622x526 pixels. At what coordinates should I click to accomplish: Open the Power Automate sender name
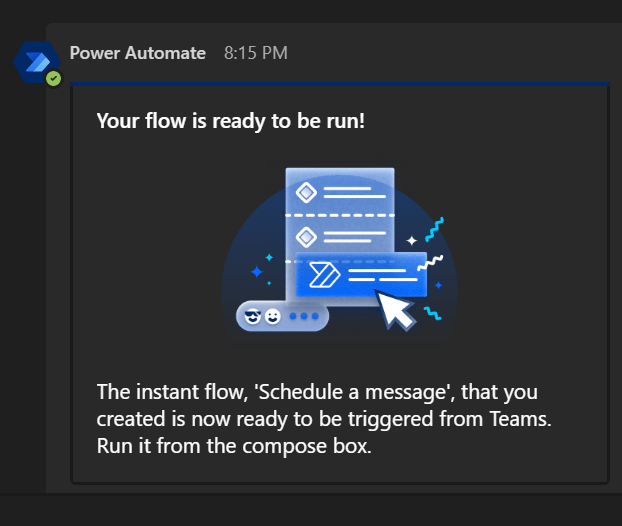(138, 53)
